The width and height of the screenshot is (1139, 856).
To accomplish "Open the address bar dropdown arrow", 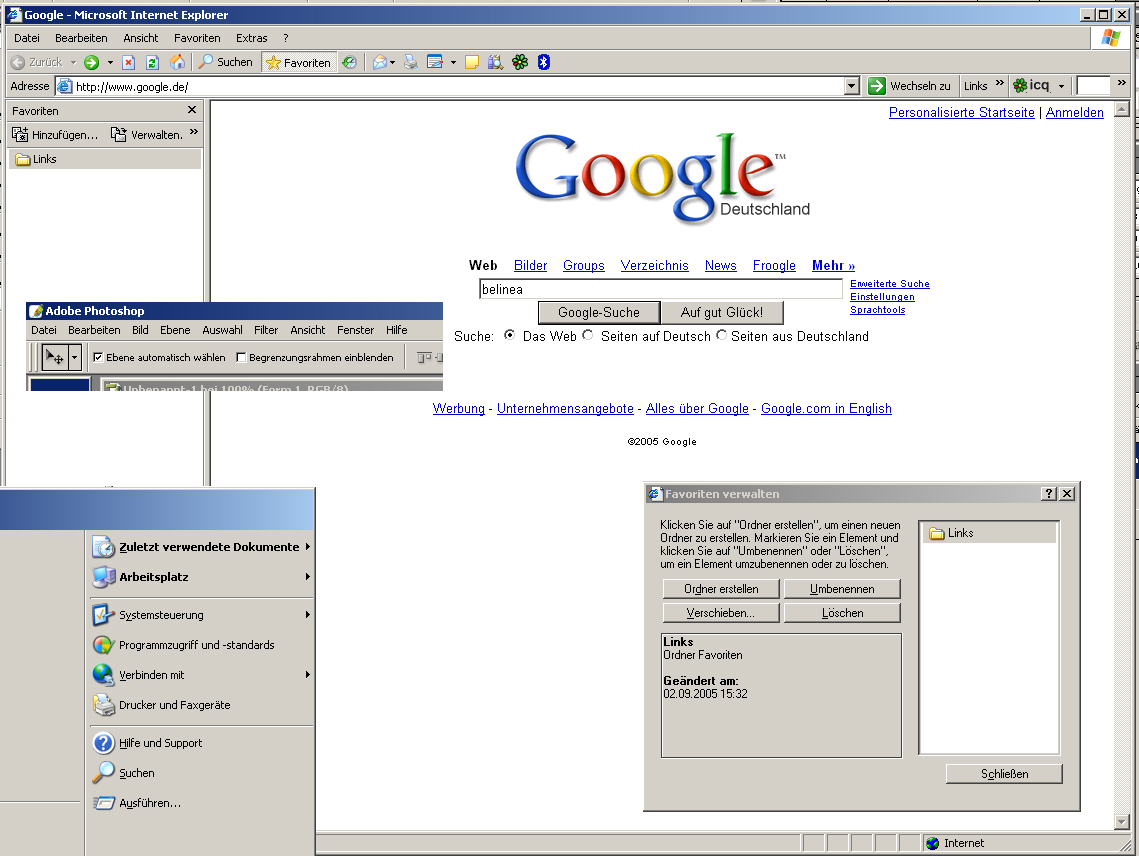I will point(851,86).
